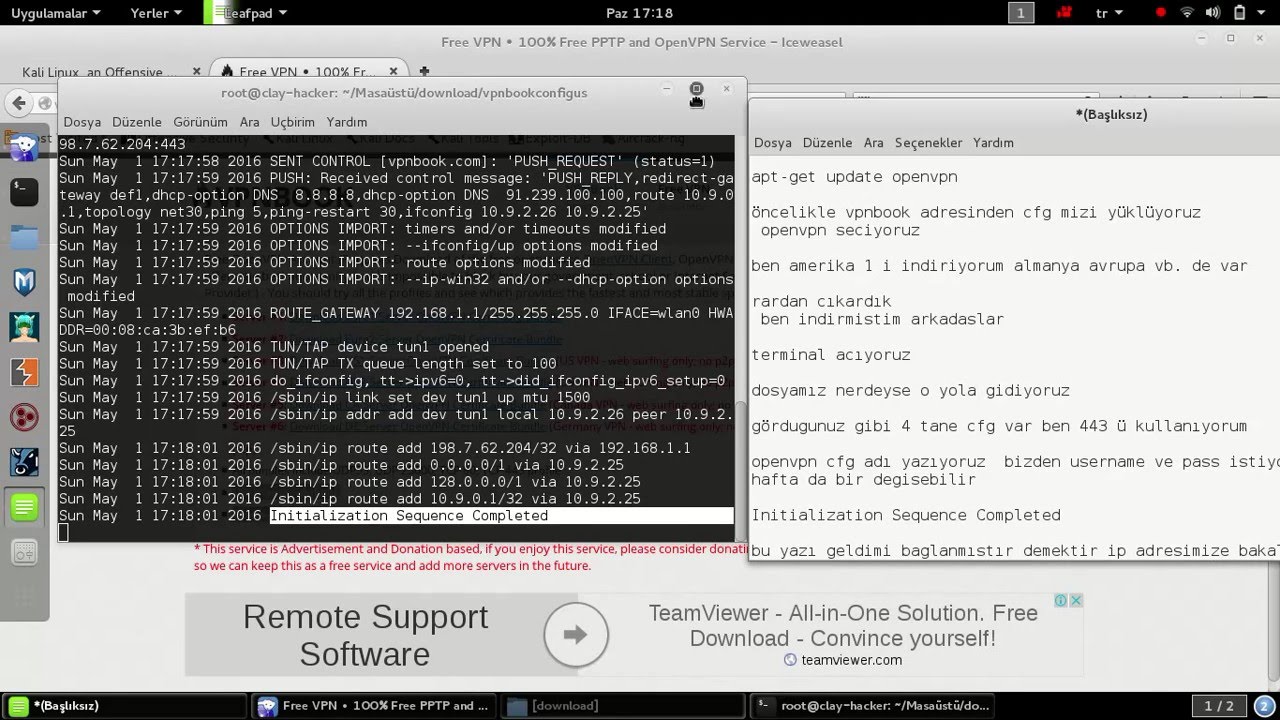The width and height of the screenshot is (1280, 720).
Task: Open Leafpad Düzenle menu
Action: (827, 143)
